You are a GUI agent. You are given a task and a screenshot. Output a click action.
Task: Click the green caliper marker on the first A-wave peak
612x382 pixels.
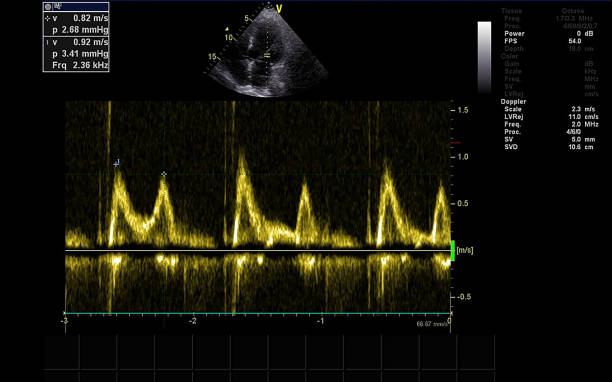pyautogui.click(x=164, y=174)
